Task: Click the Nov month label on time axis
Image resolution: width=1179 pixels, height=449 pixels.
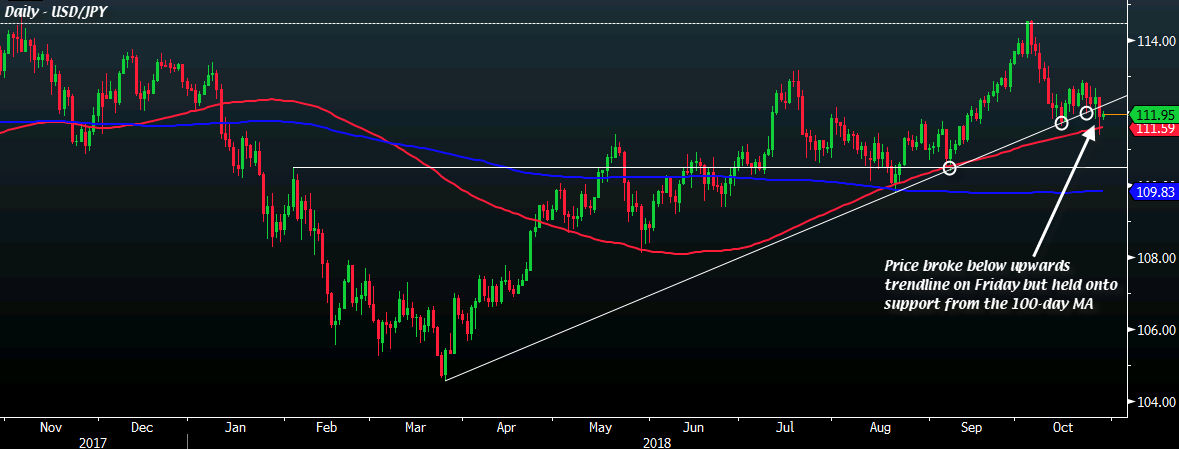Action: tap(50, 427)
